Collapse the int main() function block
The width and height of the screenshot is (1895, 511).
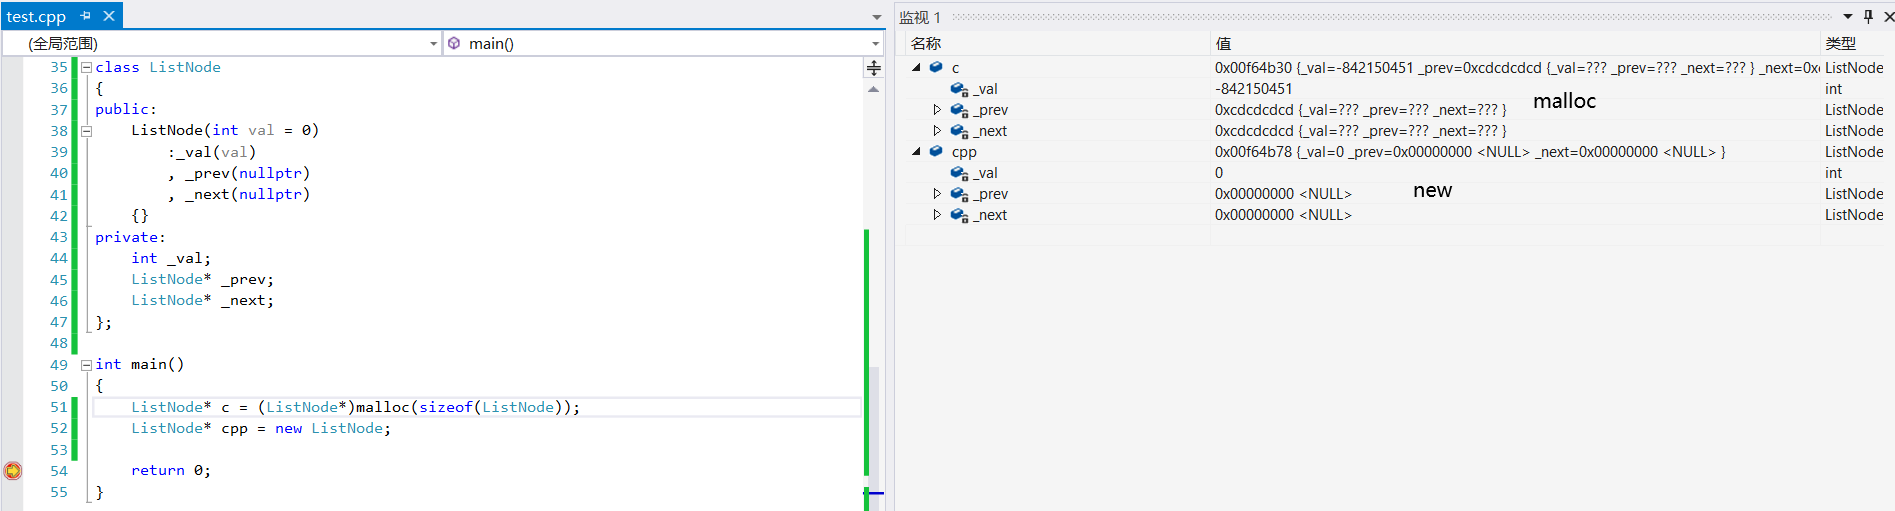coord(86,365)
